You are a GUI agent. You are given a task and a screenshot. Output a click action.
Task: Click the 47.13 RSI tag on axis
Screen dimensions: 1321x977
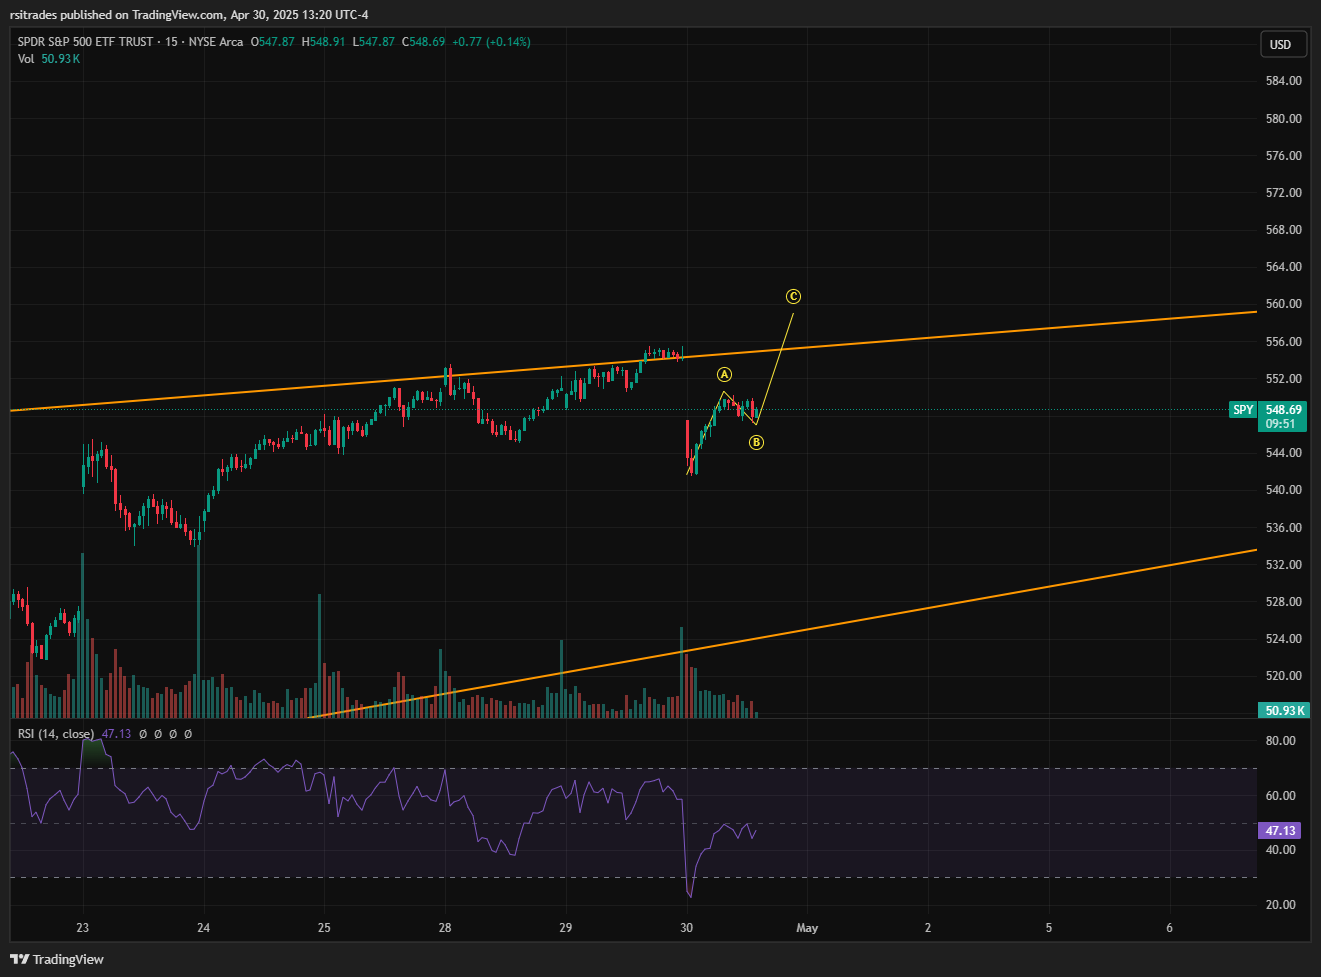pyautogui.click(x=1281, y=831)
